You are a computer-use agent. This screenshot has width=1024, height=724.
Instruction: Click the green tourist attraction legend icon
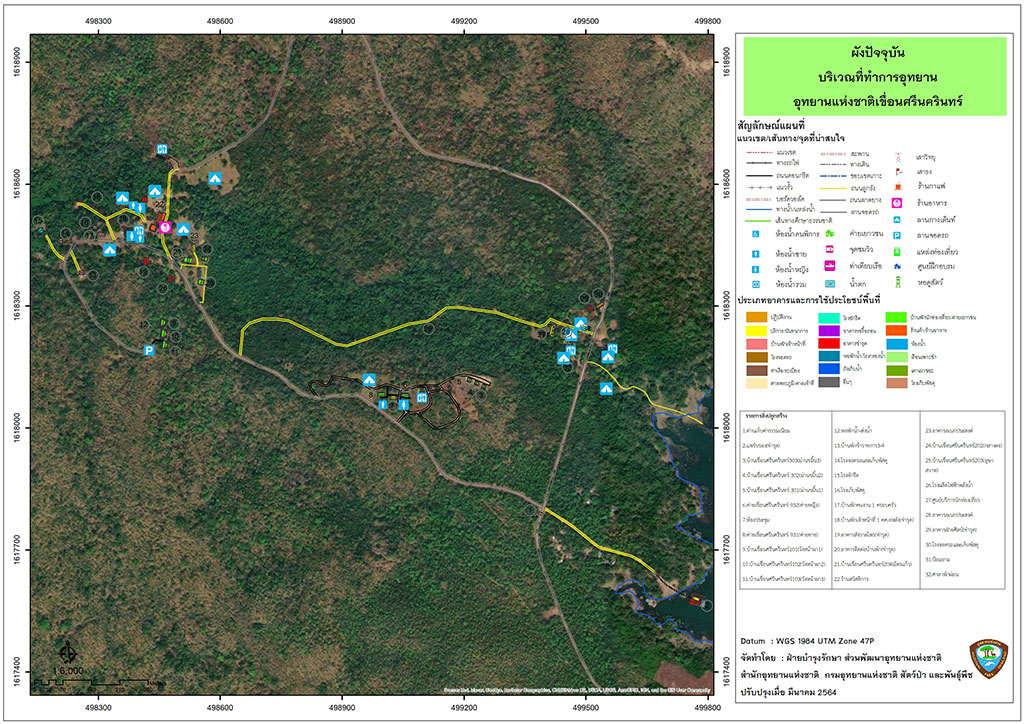click(x=897, y=251)
